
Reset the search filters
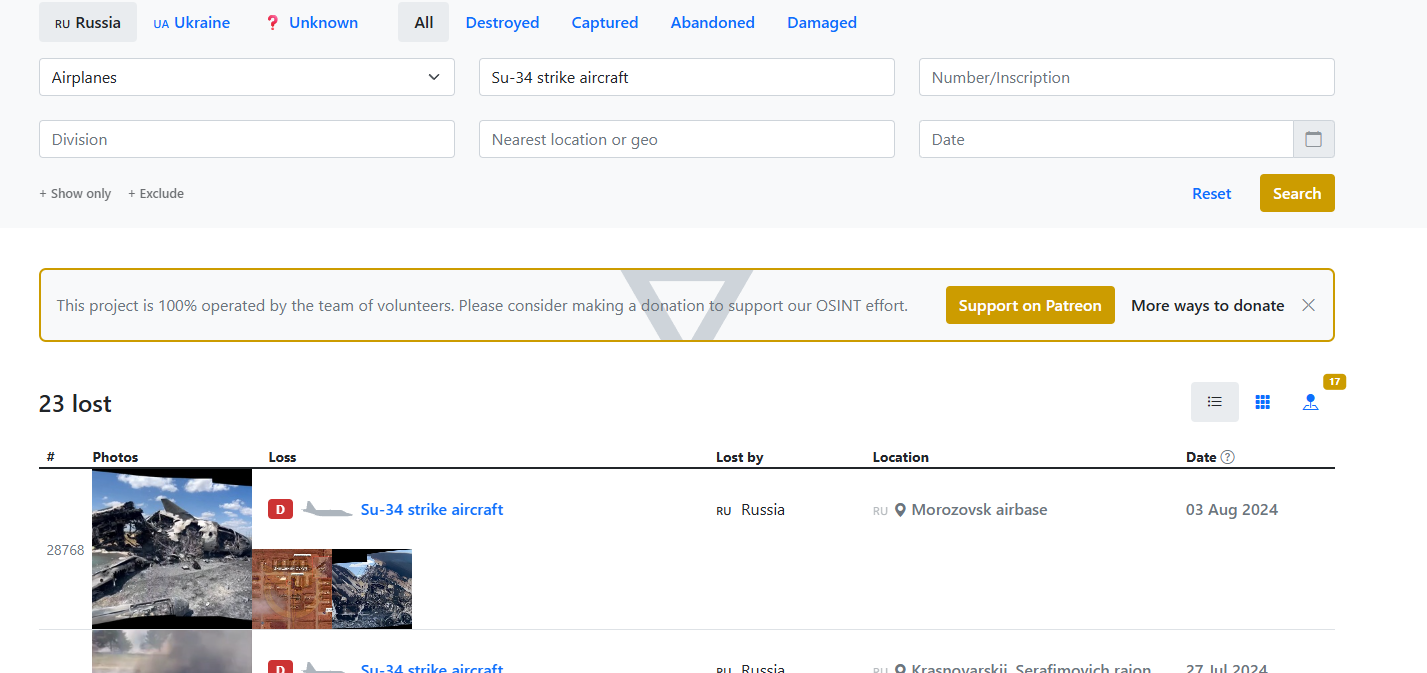pyautogui.click(x=1212, y=194)
